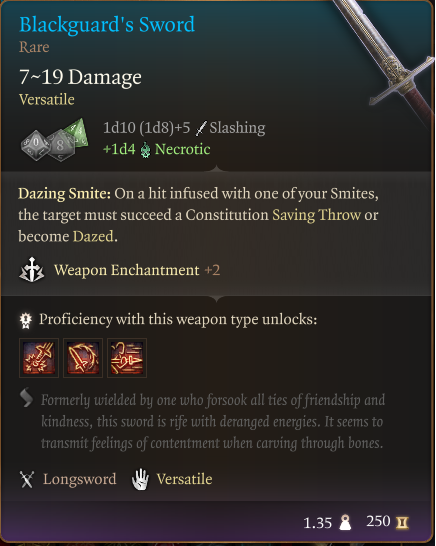Click the gold coin icon next to 250

[x=402, y=522]
